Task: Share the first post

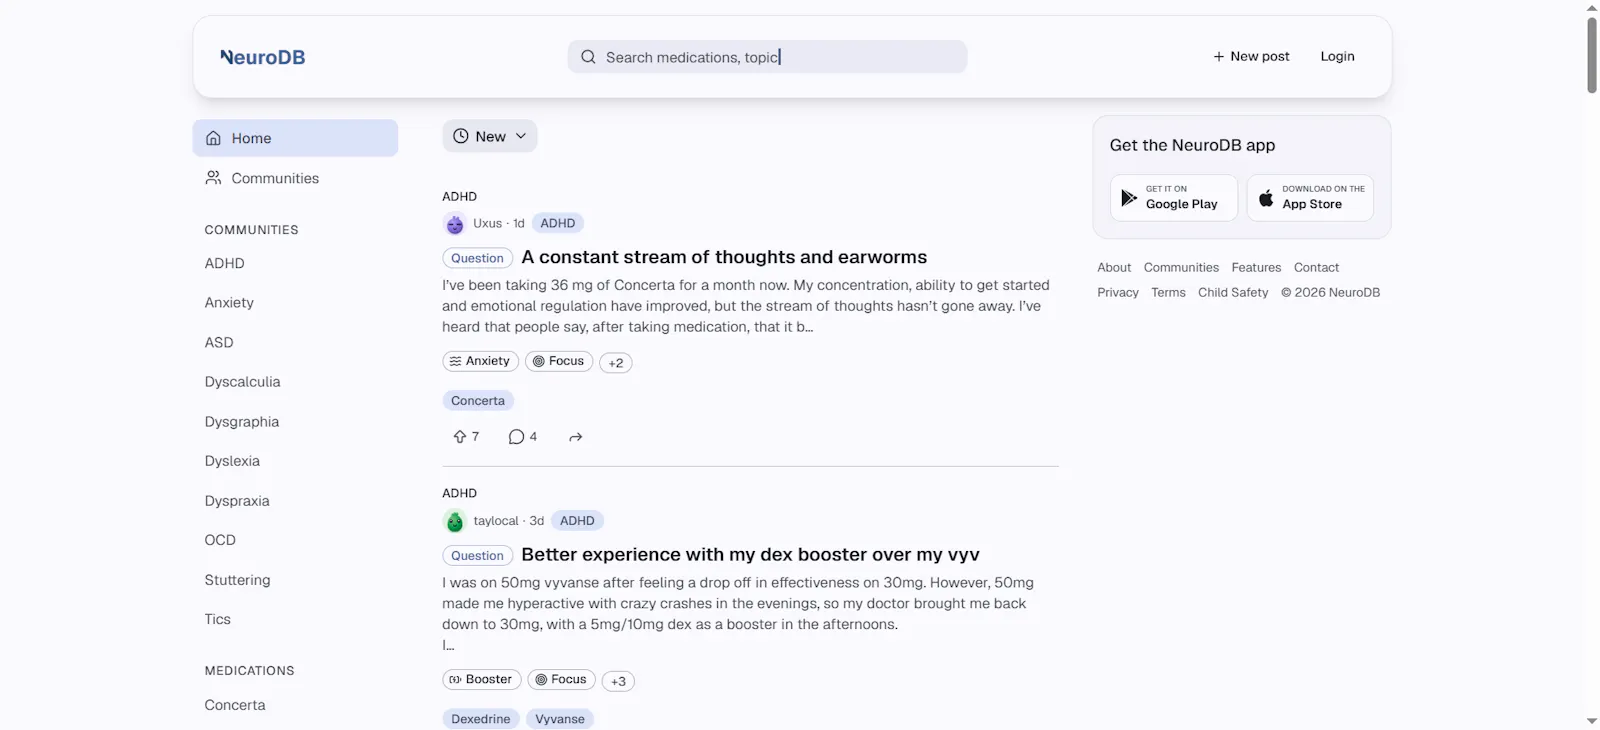Action: click(575, 437)
